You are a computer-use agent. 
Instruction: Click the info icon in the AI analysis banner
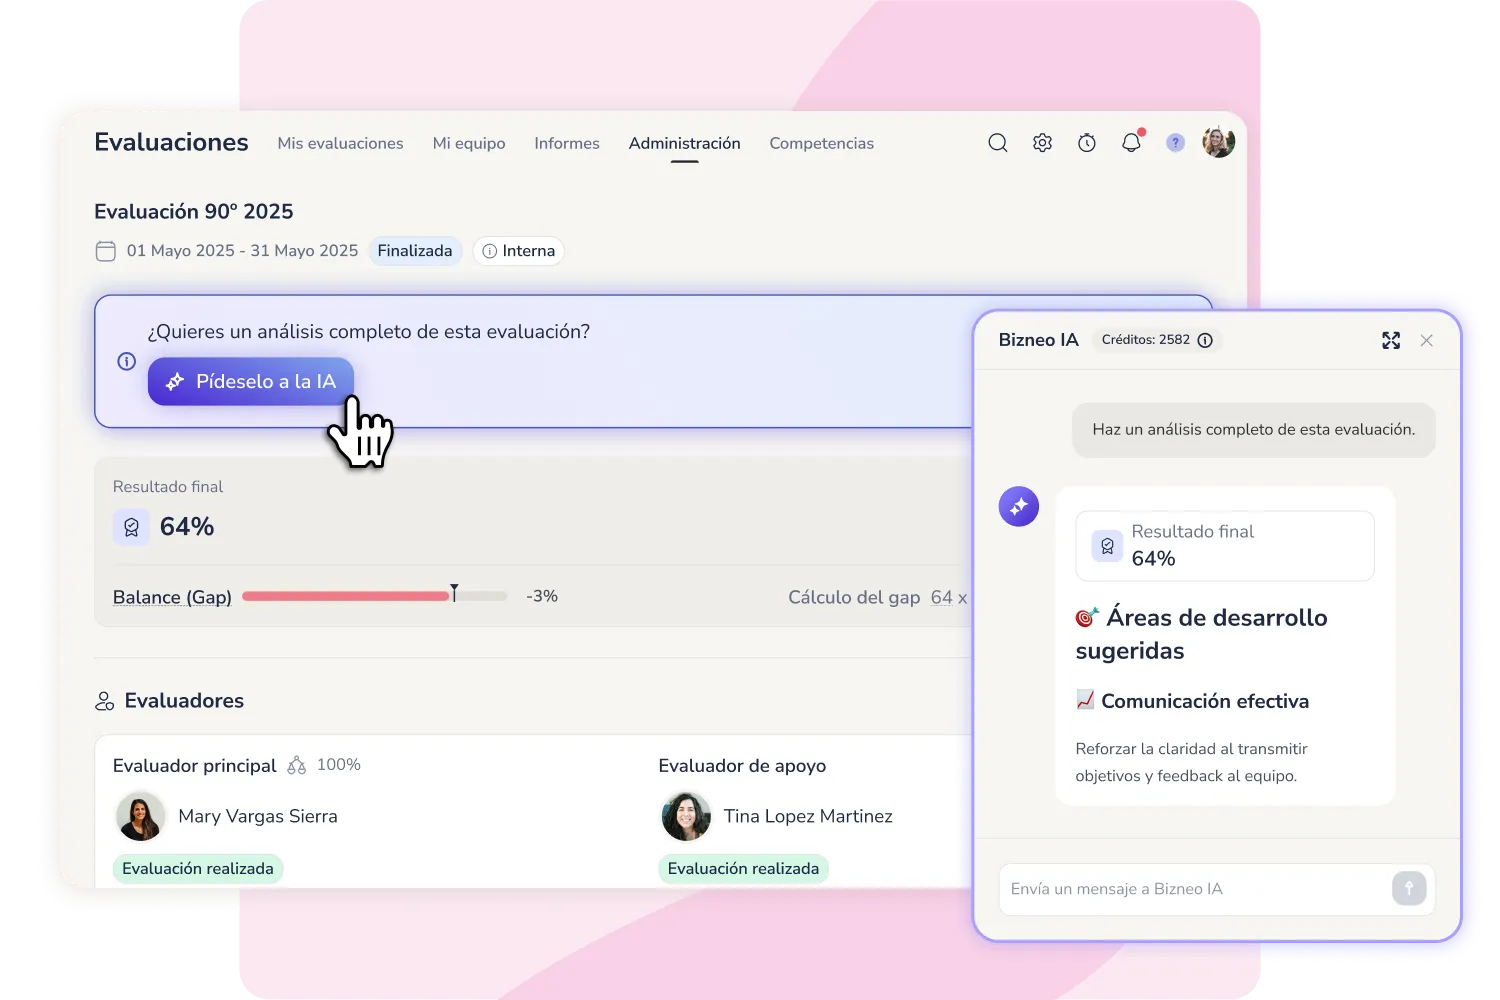coord(127,361)
